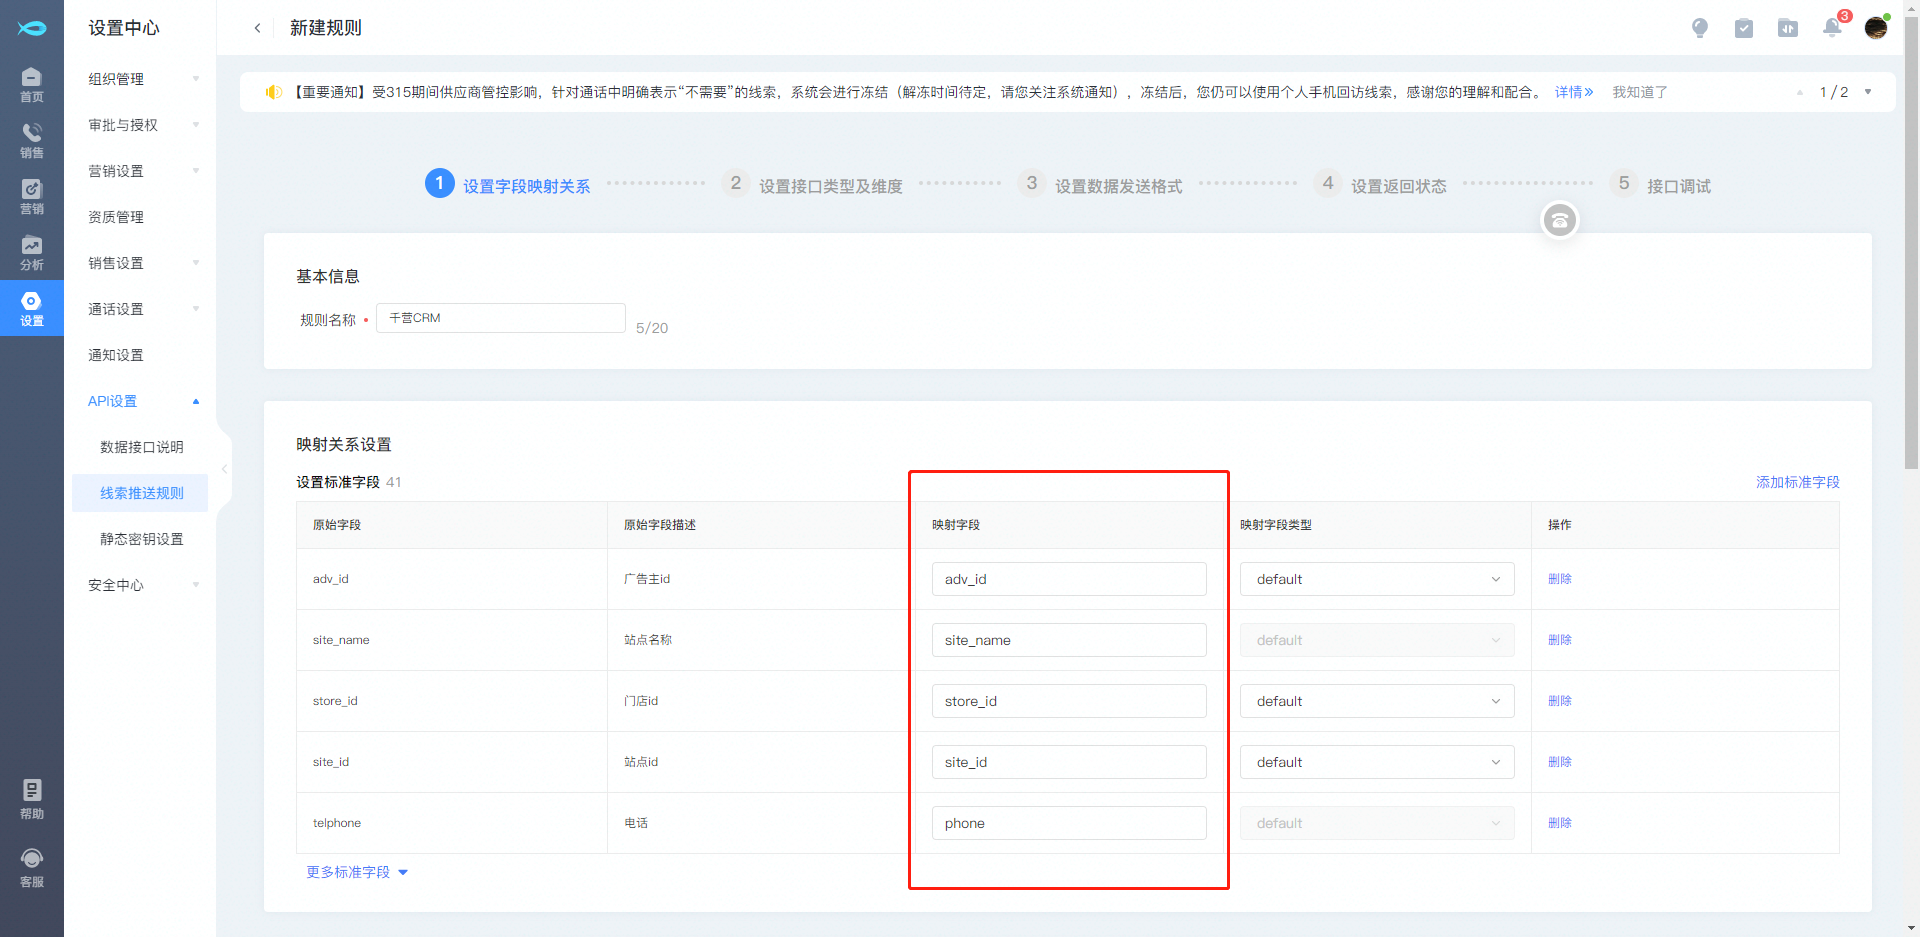The image size is (1920, 937).
Task: Select 数据接口说明 in the API settings menu
Action: [x=141, y=447]
